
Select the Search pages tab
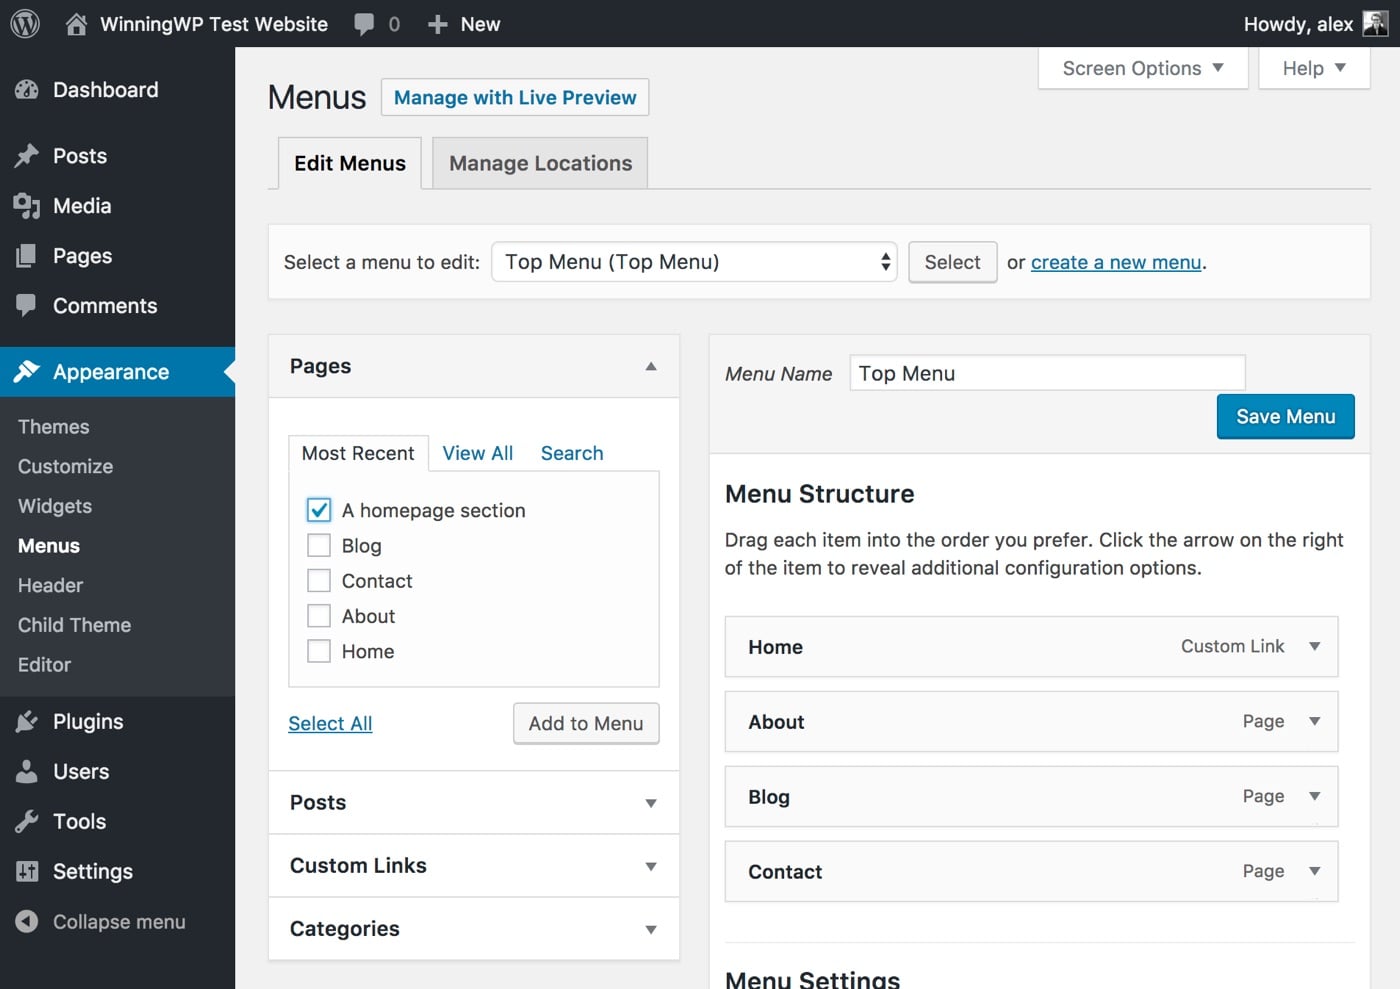pyautogui.click(x=572, y=453)
